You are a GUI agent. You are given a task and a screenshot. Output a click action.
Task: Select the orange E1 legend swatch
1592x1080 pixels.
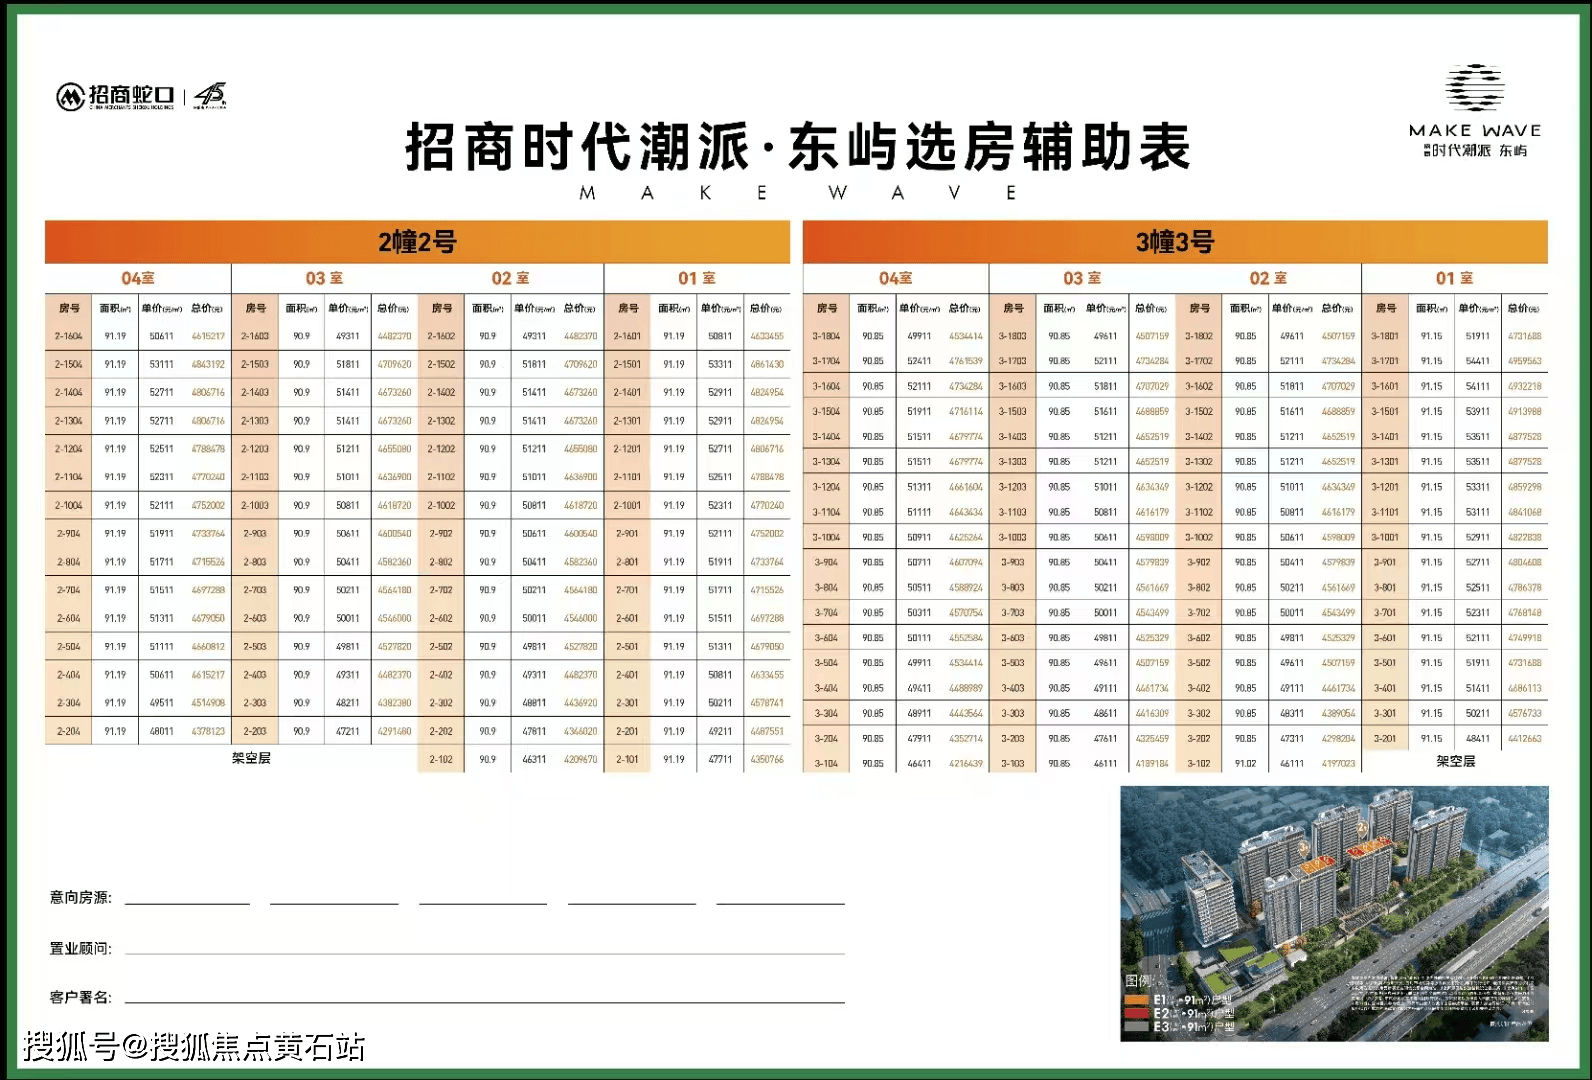[x=1136, y=1000]
